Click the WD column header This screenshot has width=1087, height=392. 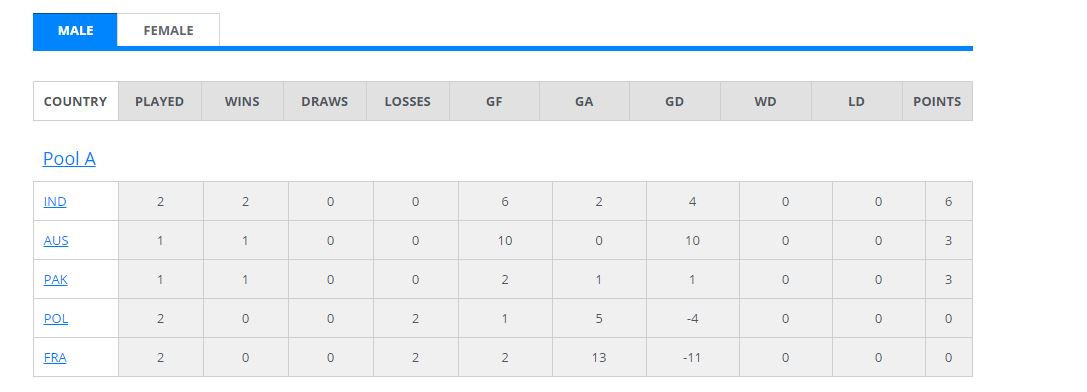765,101
